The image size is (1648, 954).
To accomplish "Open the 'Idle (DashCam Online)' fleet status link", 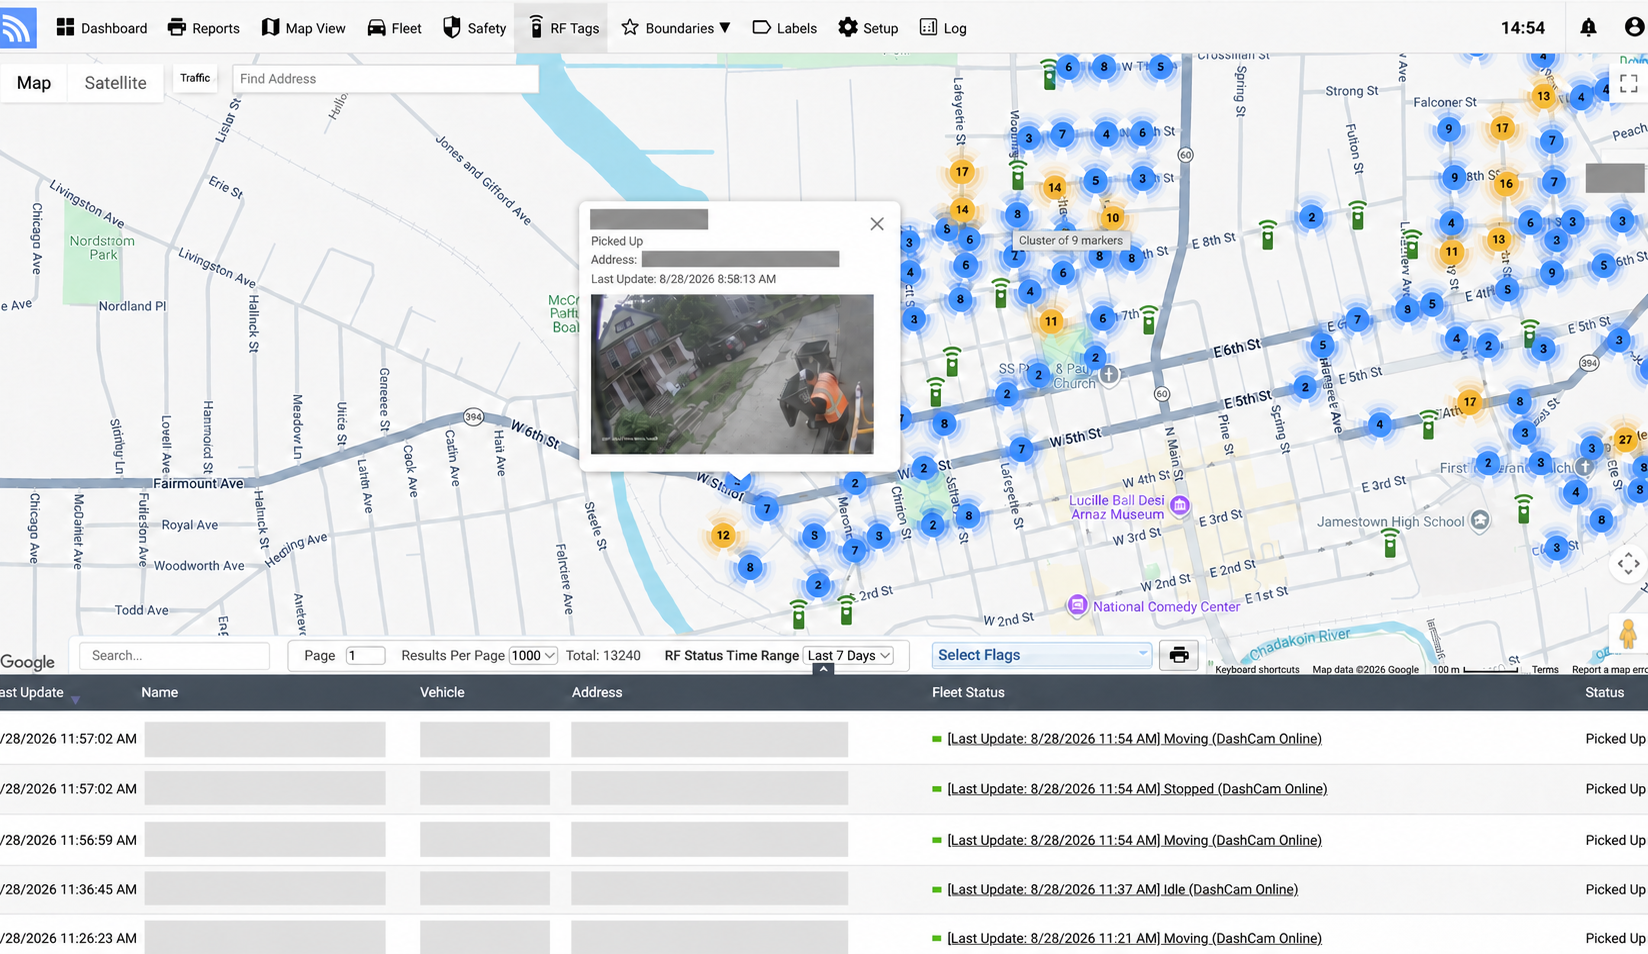I will (1122, 889).
